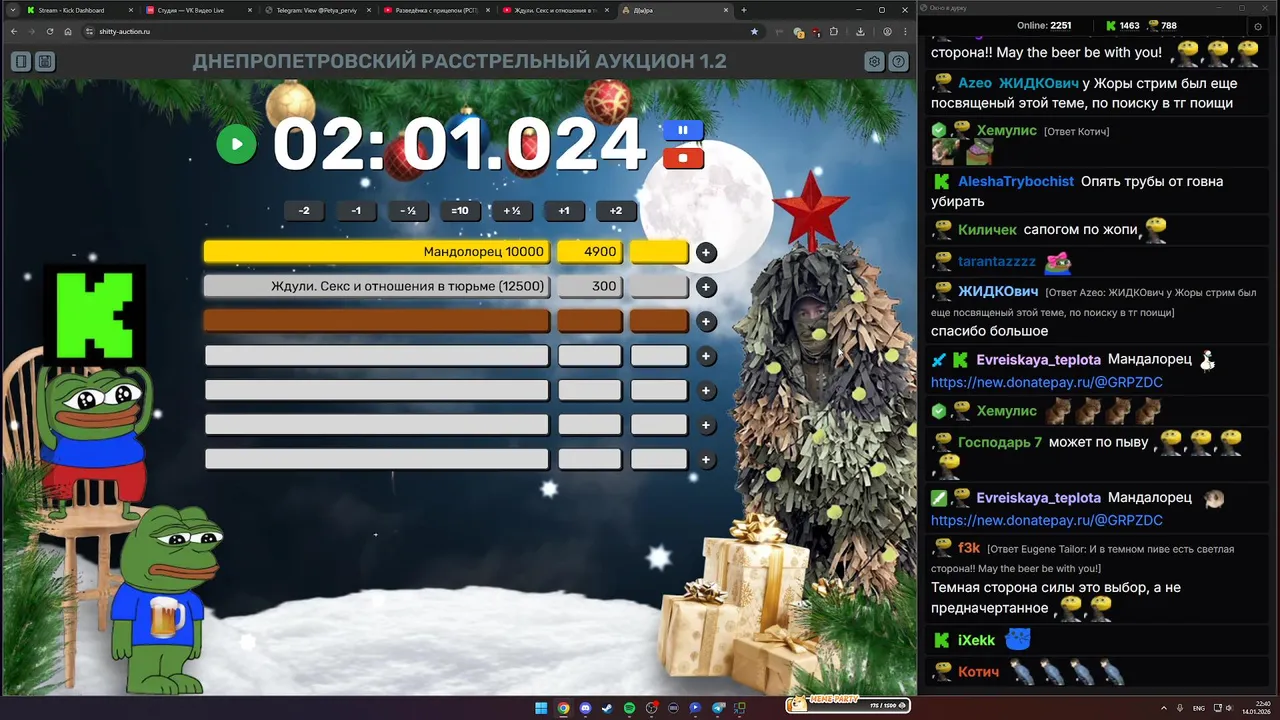The height and width of the screenshot is (720, 1280).
Task: Toggle the sidebar panel icon in auction header
Action: tap(20, 62)
